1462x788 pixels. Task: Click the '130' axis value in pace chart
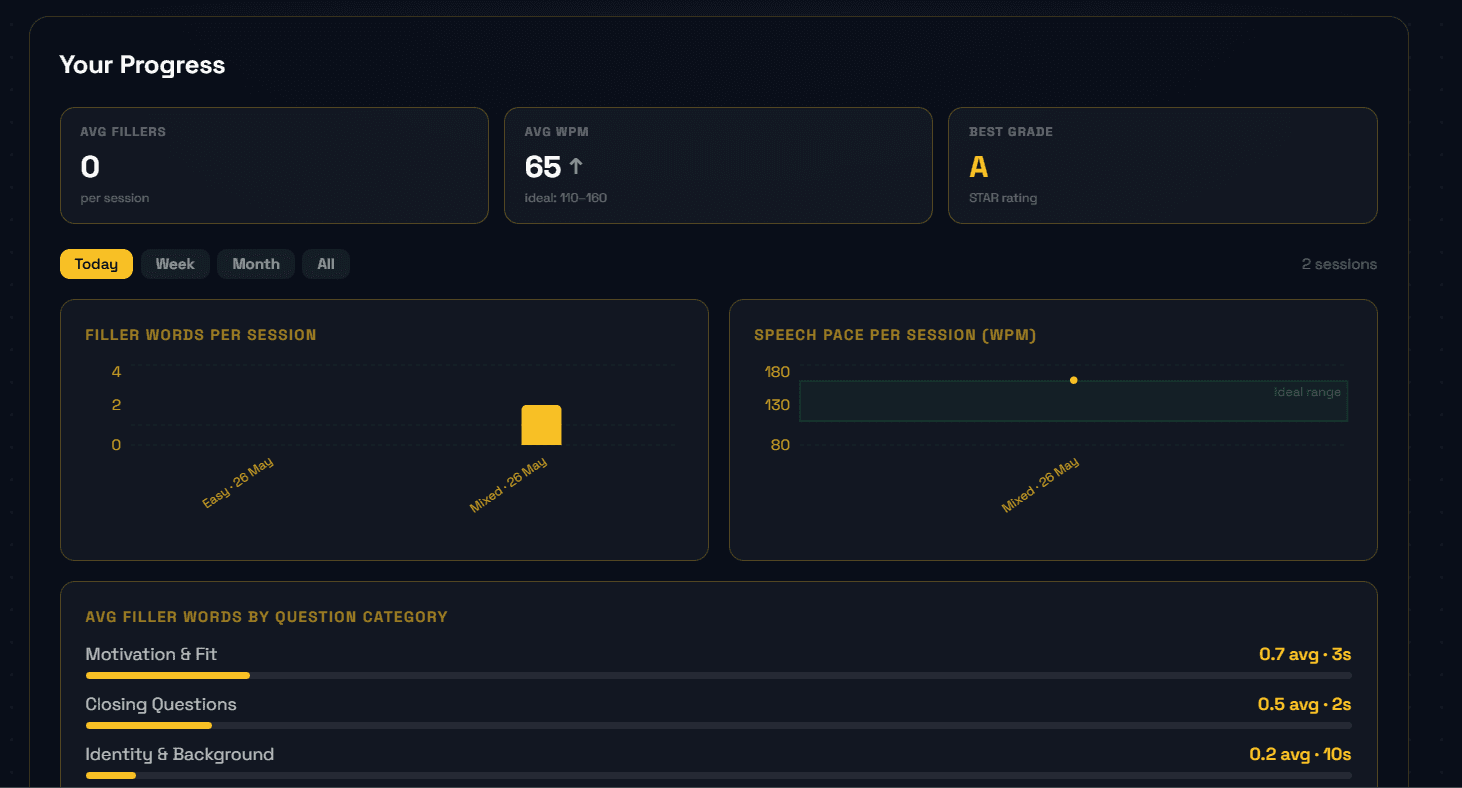777,405
